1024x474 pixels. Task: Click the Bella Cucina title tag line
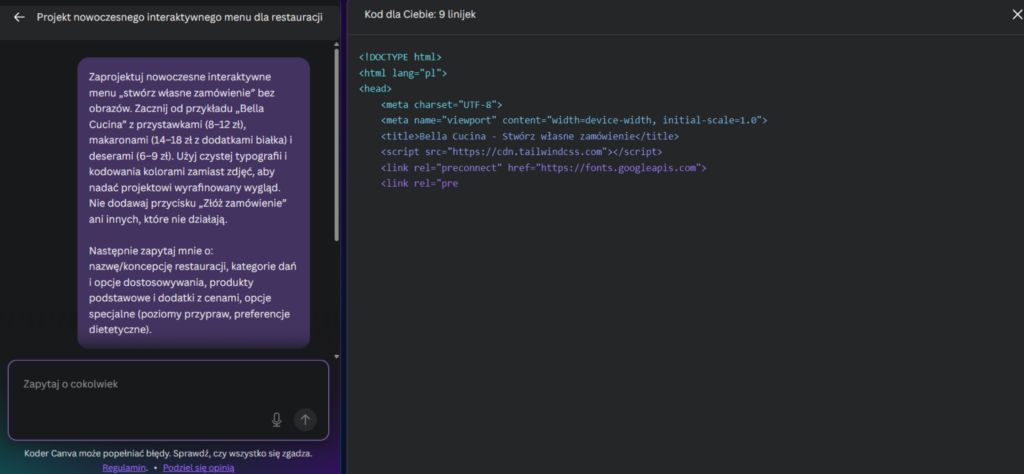529,136
